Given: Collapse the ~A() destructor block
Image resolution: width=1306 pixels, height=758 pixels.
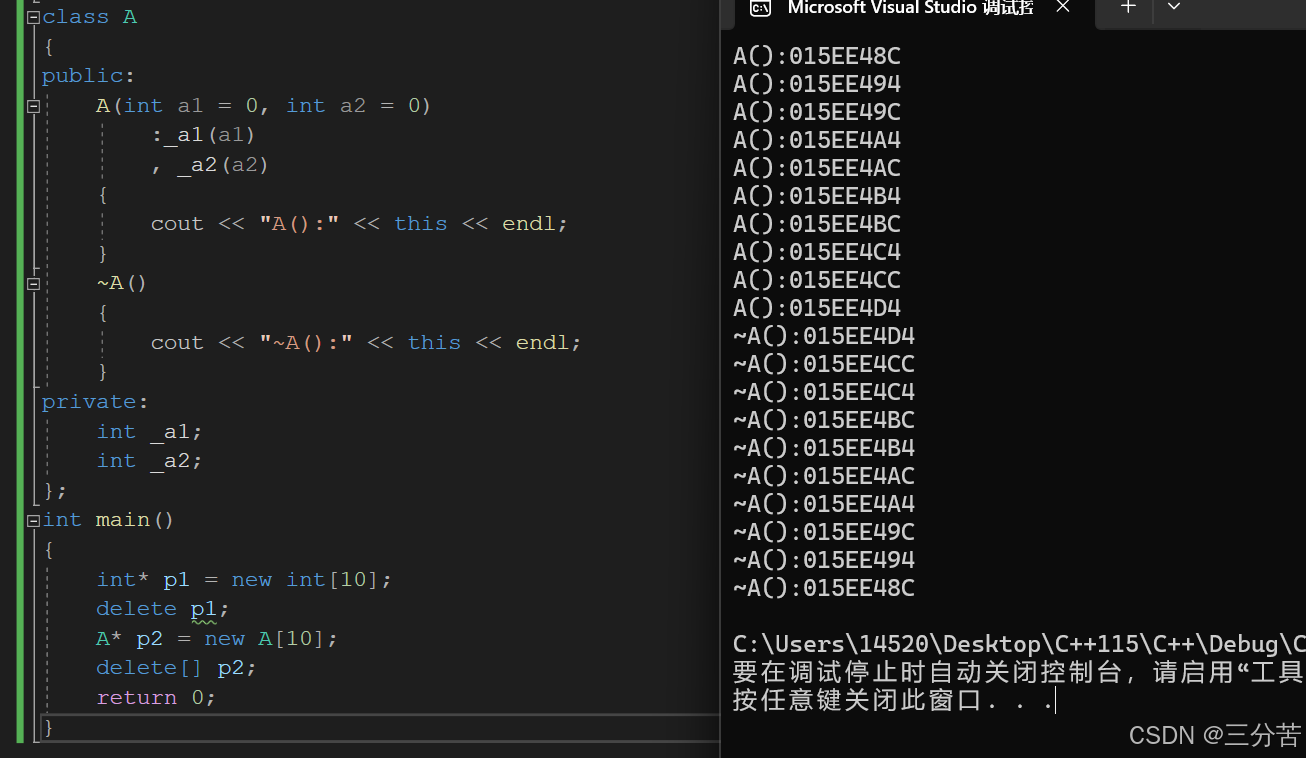Looking at the screenshot, I should [33, 283].
